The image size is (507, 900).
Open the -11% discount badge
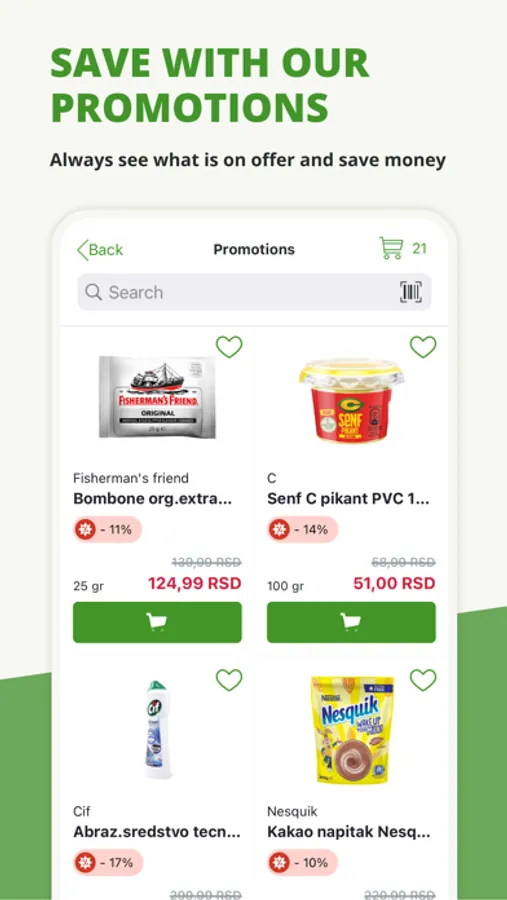click(x=107, y=529)
